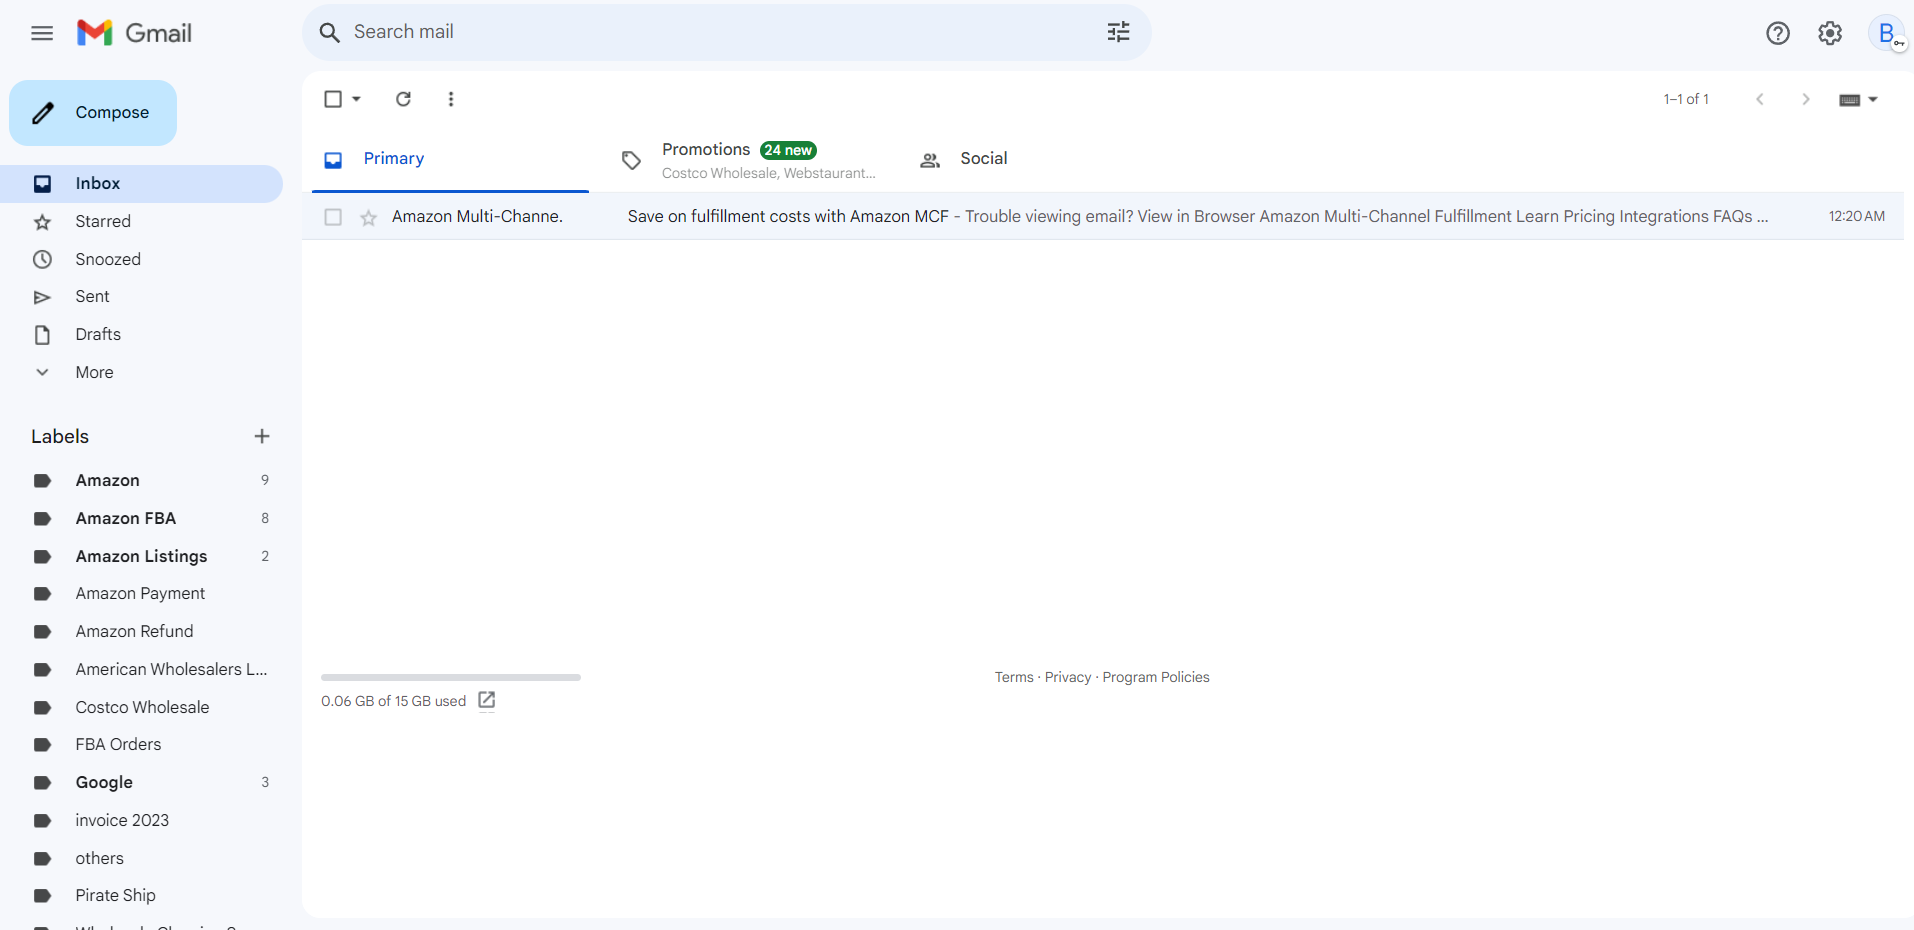
Task: Click the Sent arrow icon
Action: point(42,297)
